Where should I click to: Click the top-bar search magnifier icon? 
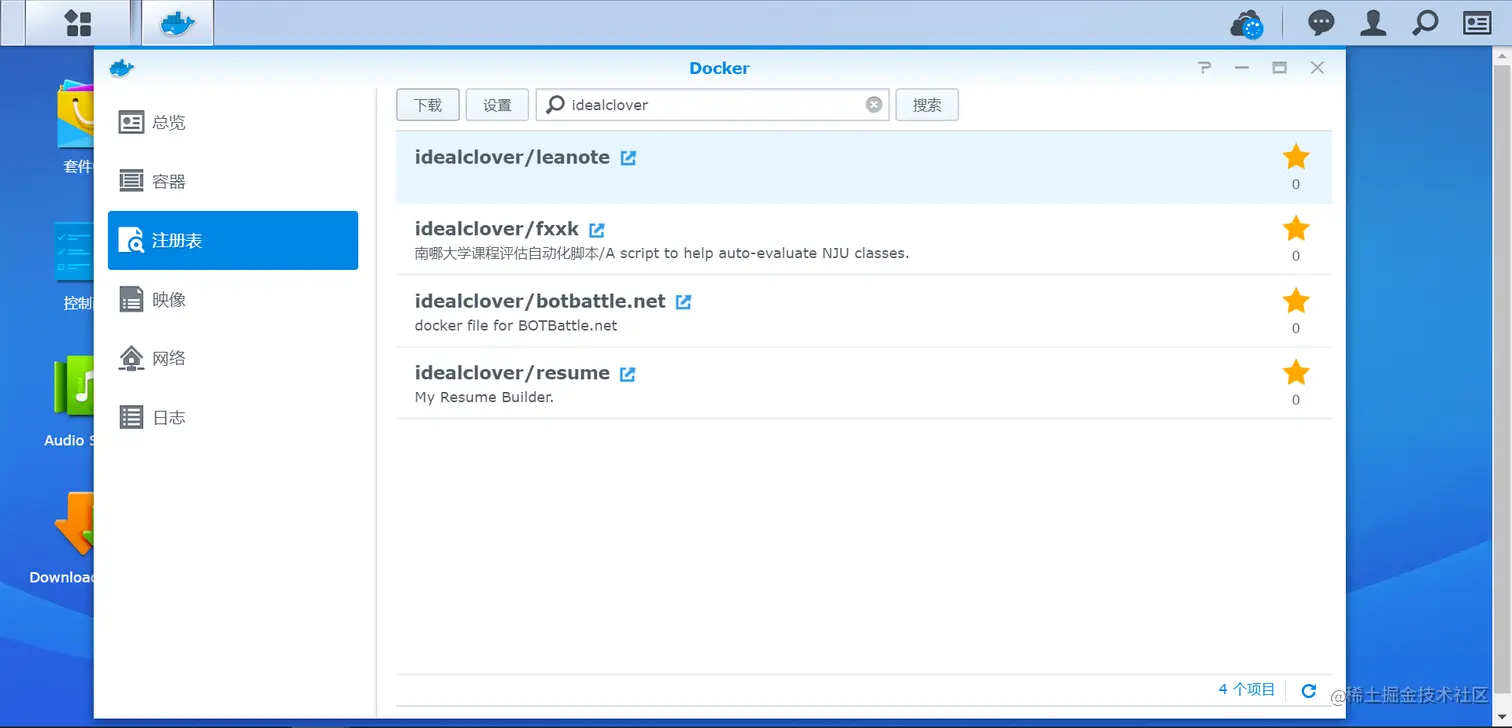point(1425,23)
